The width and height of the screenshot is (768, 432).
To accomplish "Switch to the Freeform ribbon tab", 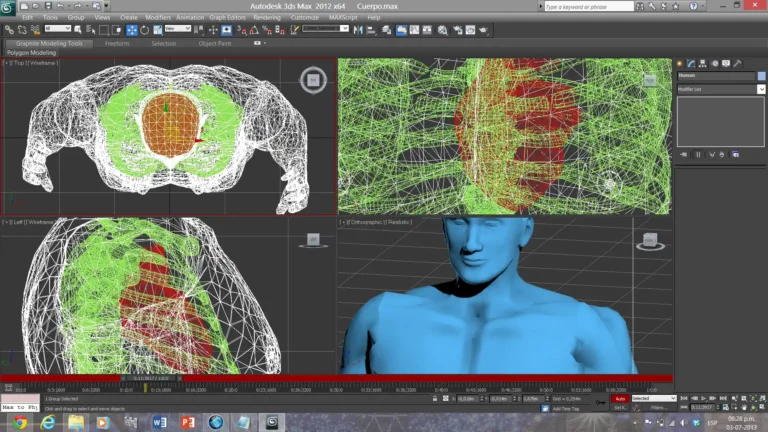I will click(x=117, y=44).
